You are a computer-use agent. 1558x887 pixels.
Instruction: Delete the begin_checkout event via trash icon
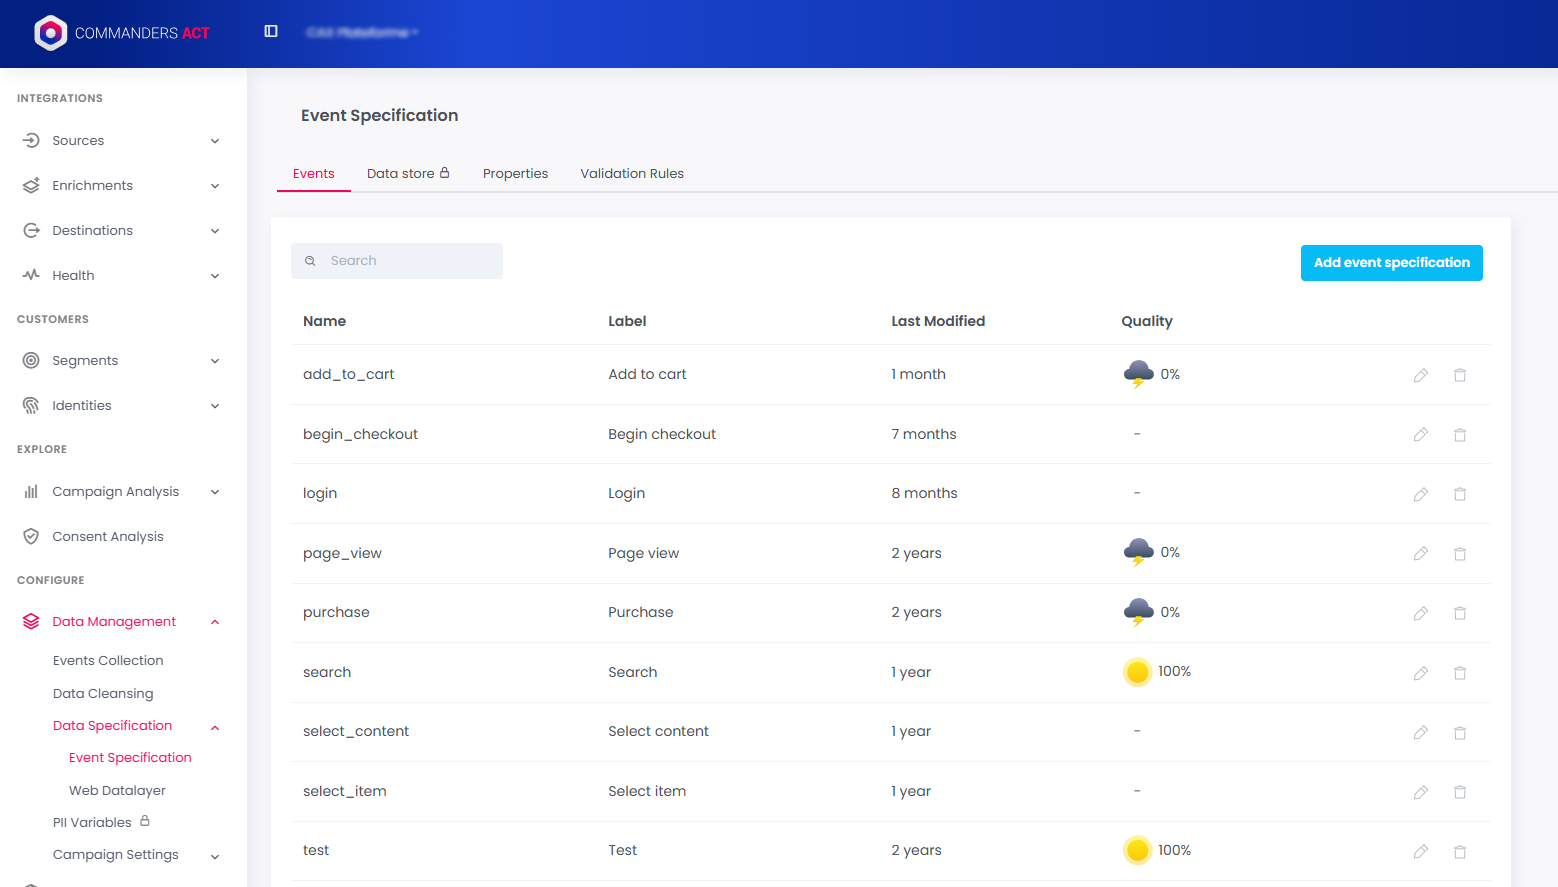tap(1459, 435)
